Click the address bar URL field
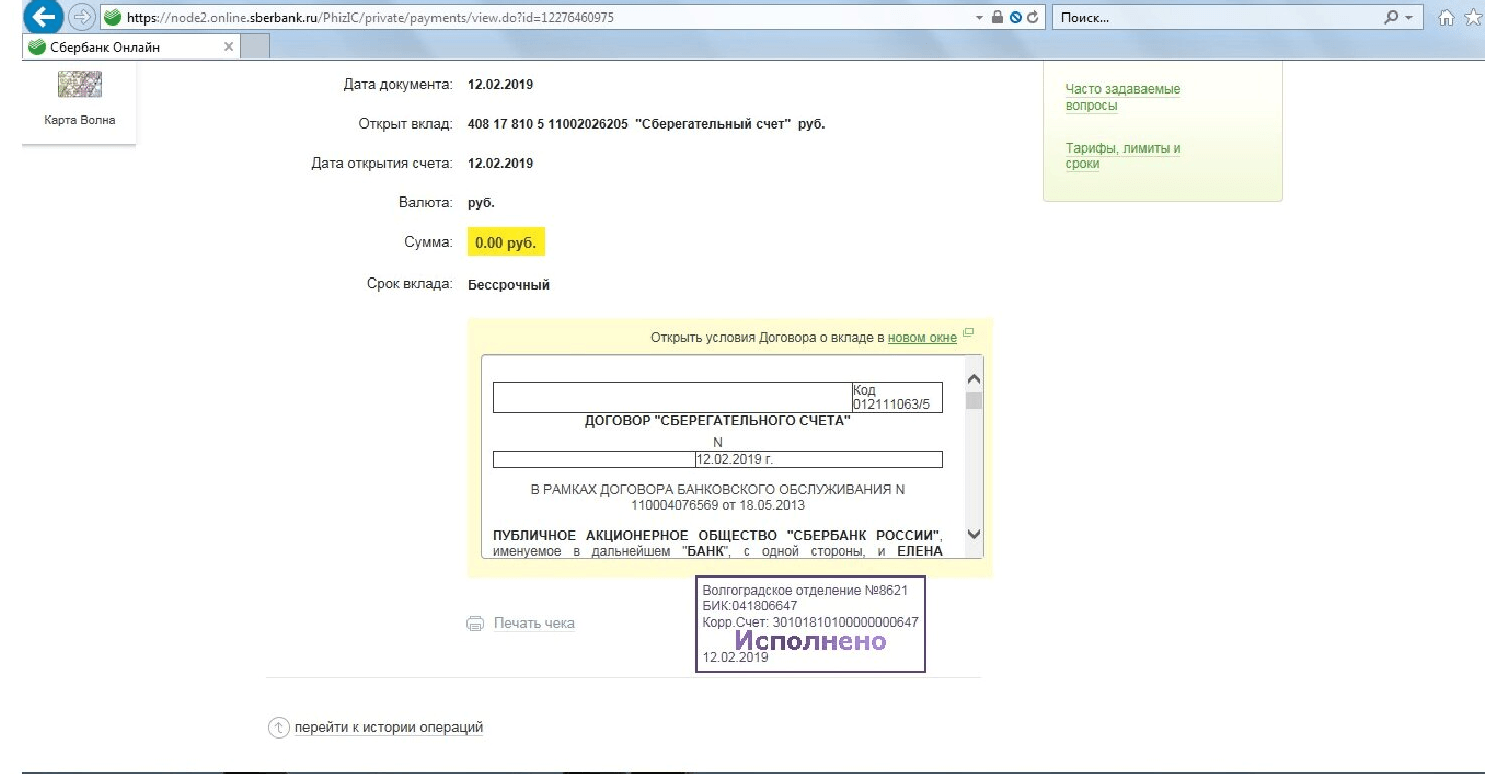 click(x=540, y=18)
